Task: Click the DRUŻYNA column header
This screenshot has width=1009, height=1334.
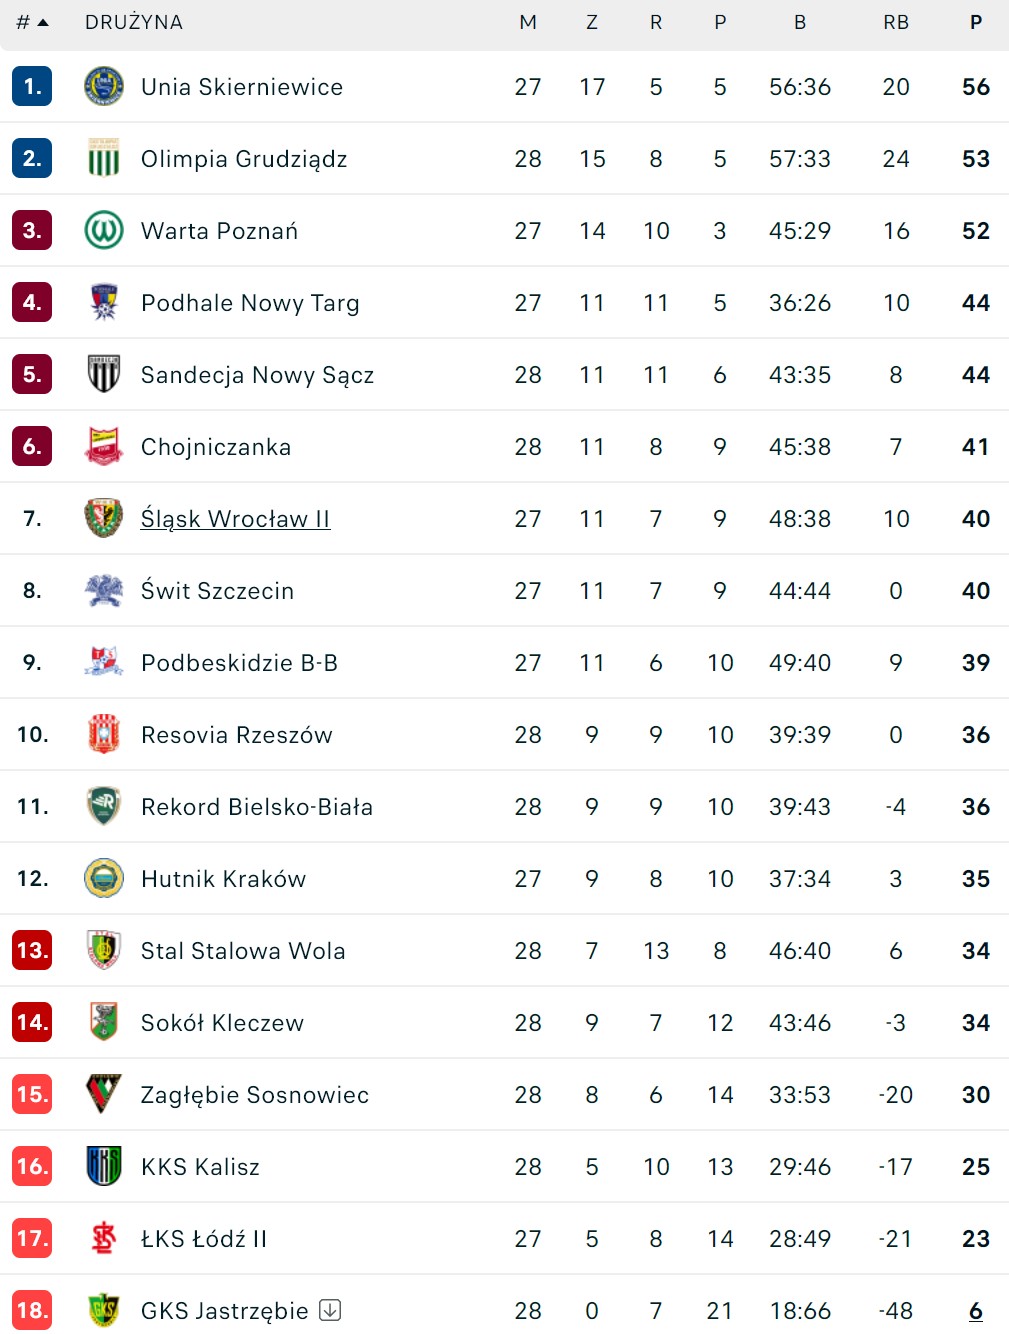Action: pos(134,22)
